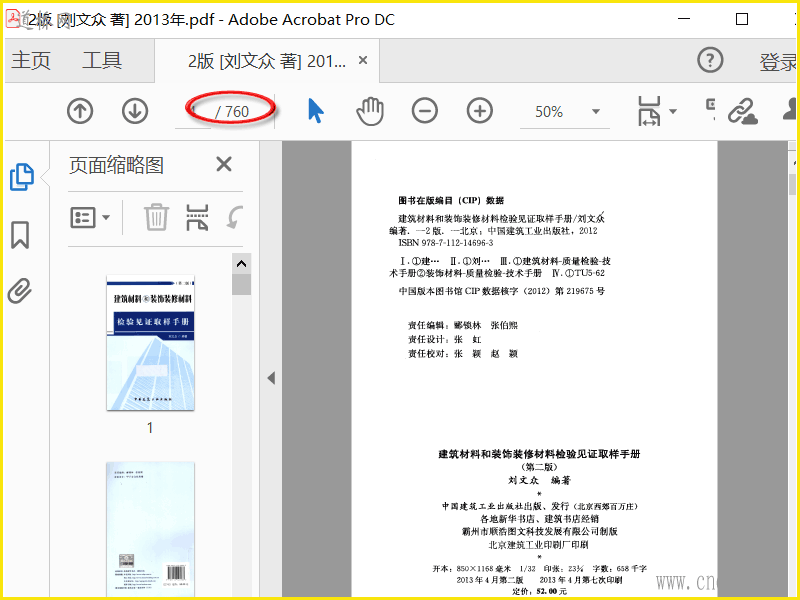Close the 页面缩略图 panel
This screenshot has height=600, width=800.
tap(224, 164)
